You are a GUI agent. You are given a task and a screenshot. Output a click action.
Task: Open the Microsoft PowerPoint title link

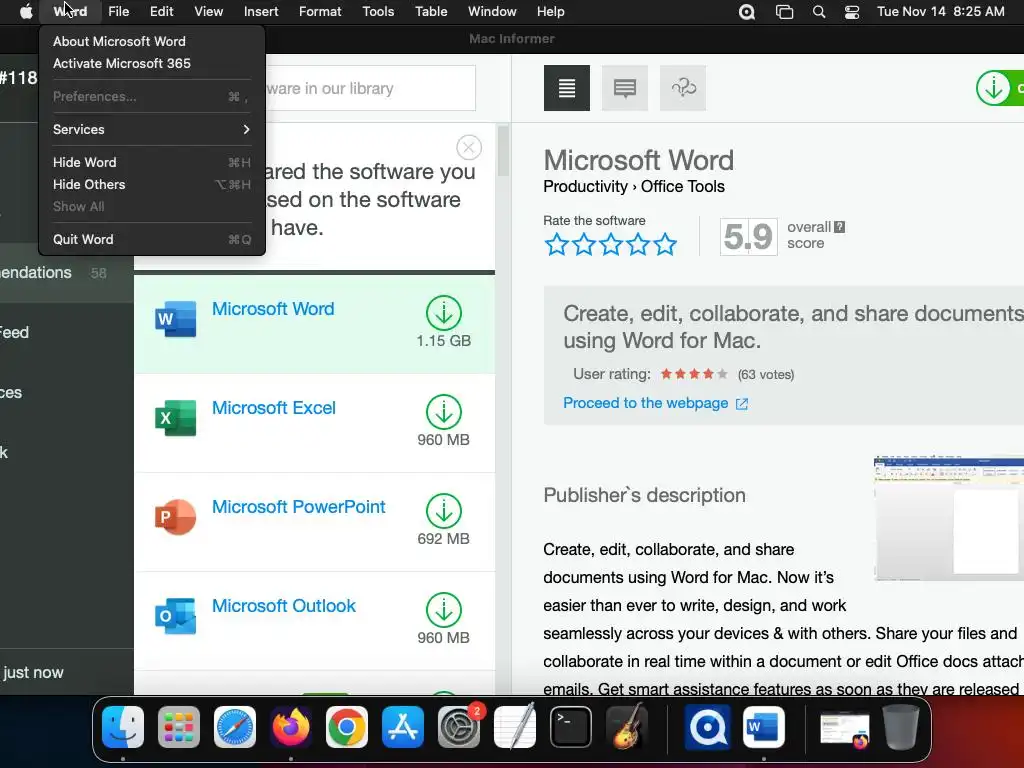(298, 507)
